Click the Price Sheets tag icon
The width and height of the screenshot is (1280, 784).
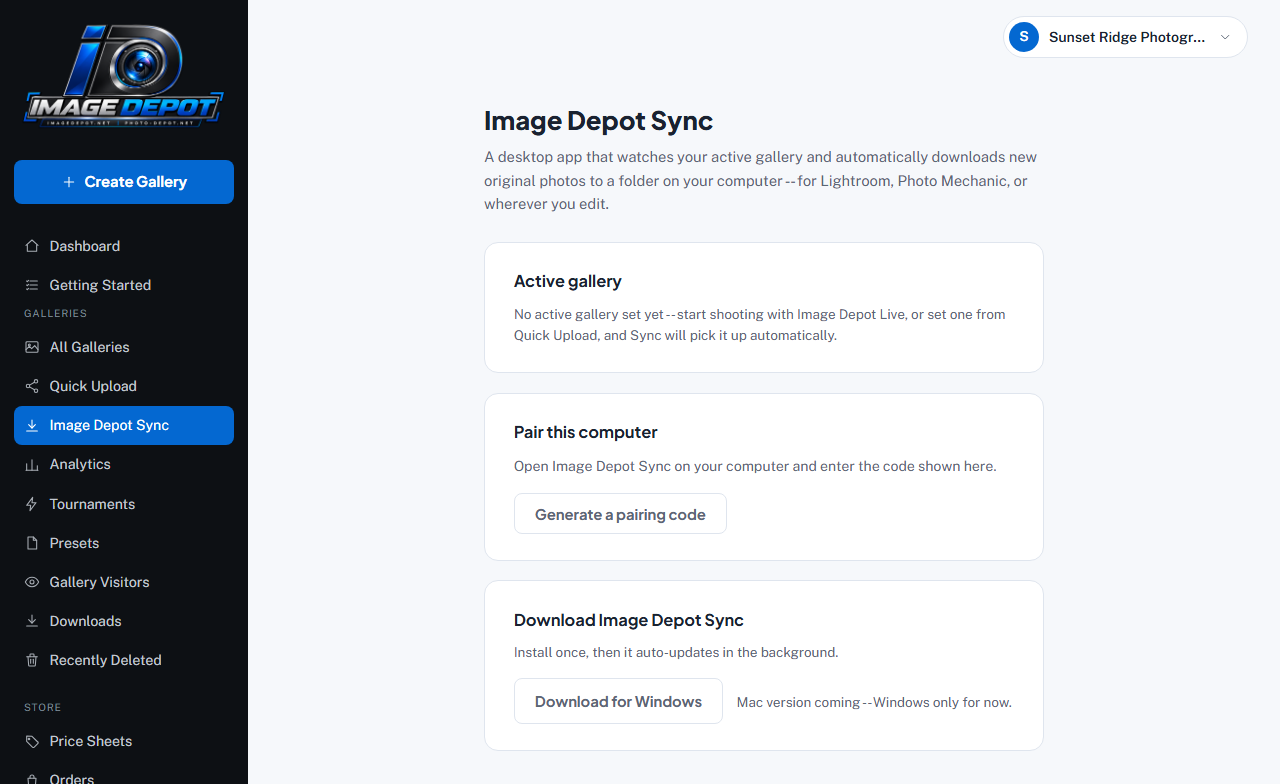click(x=32, y=741)
